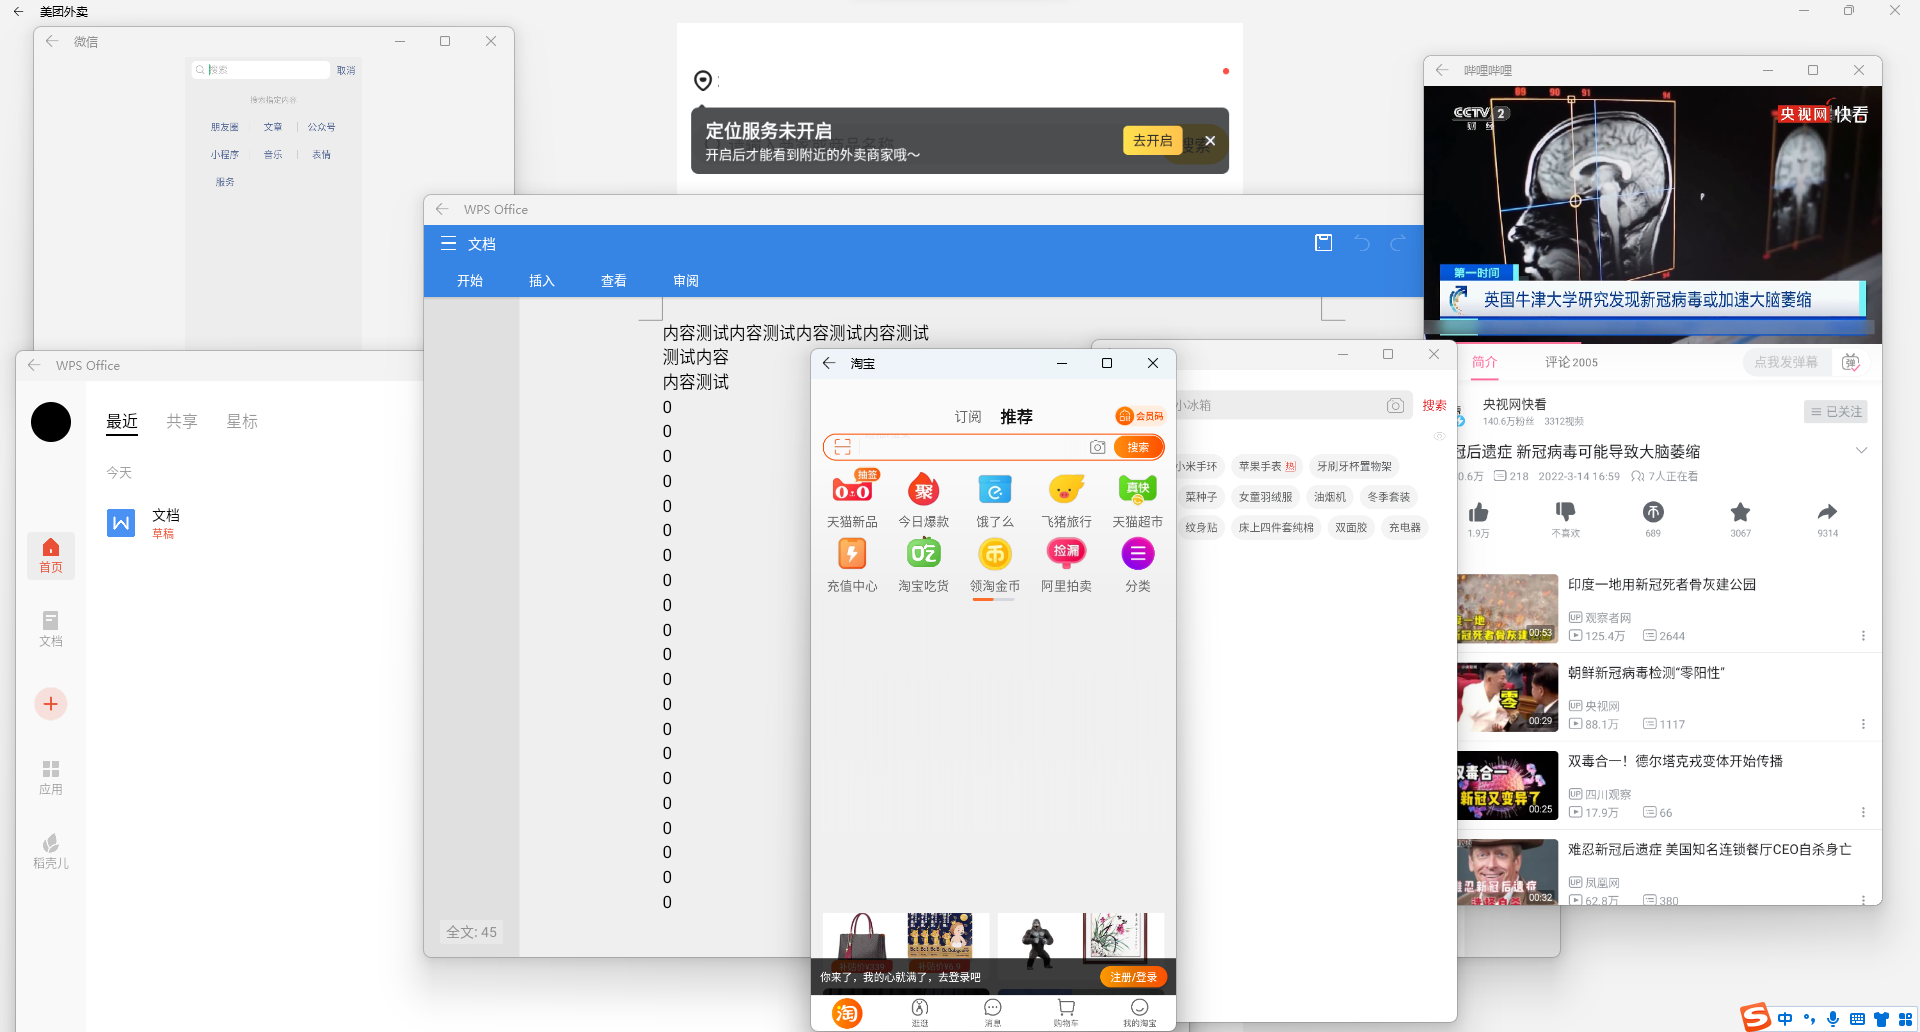Viewport: 1920px width, 1032px height.
Task: Open the 饿了么 icon in Taobao
Action: point(994,490)
